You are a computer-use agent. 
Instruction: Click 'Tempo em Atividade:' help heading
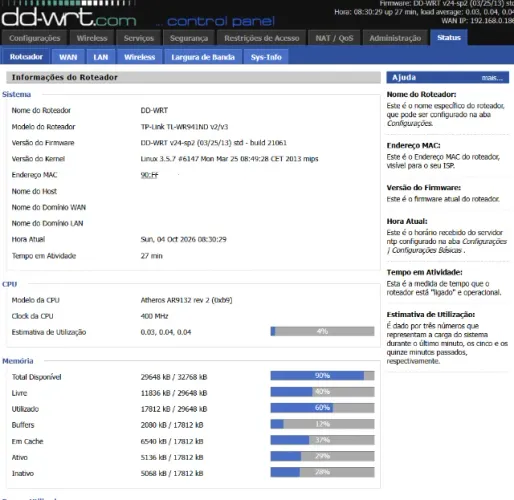coord(424,272)
